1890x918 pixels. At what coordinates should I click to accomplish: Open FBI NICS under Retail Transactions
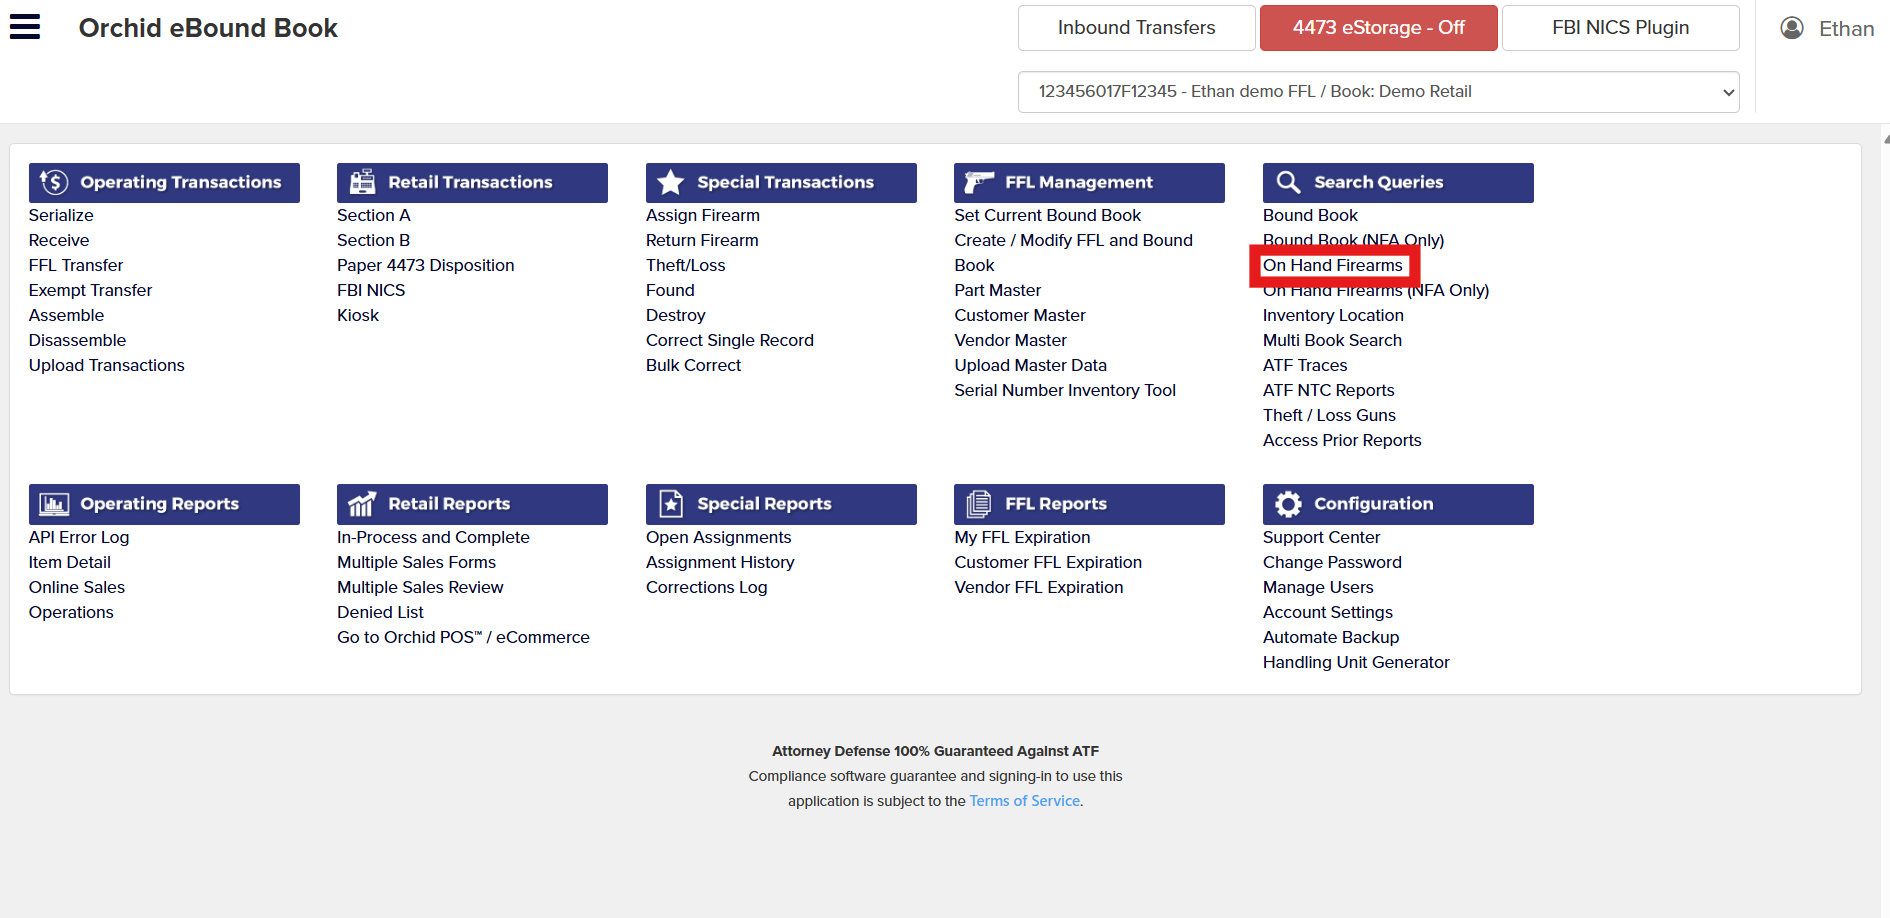click(x=371, y=290)
